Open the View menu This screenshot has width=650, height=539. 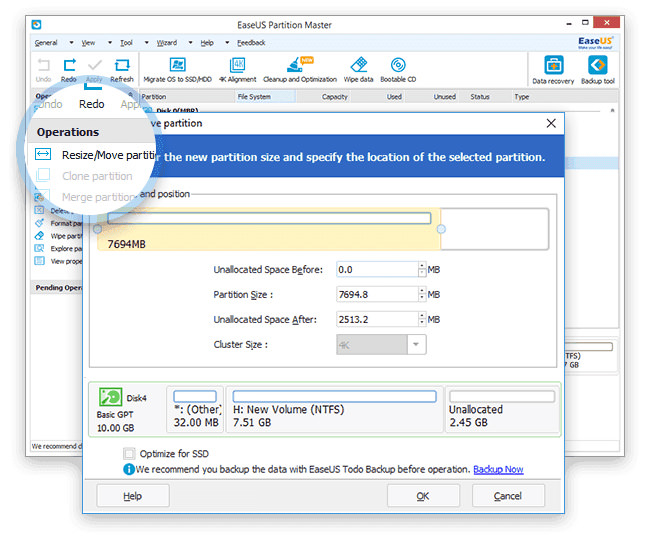pos(88,43)
